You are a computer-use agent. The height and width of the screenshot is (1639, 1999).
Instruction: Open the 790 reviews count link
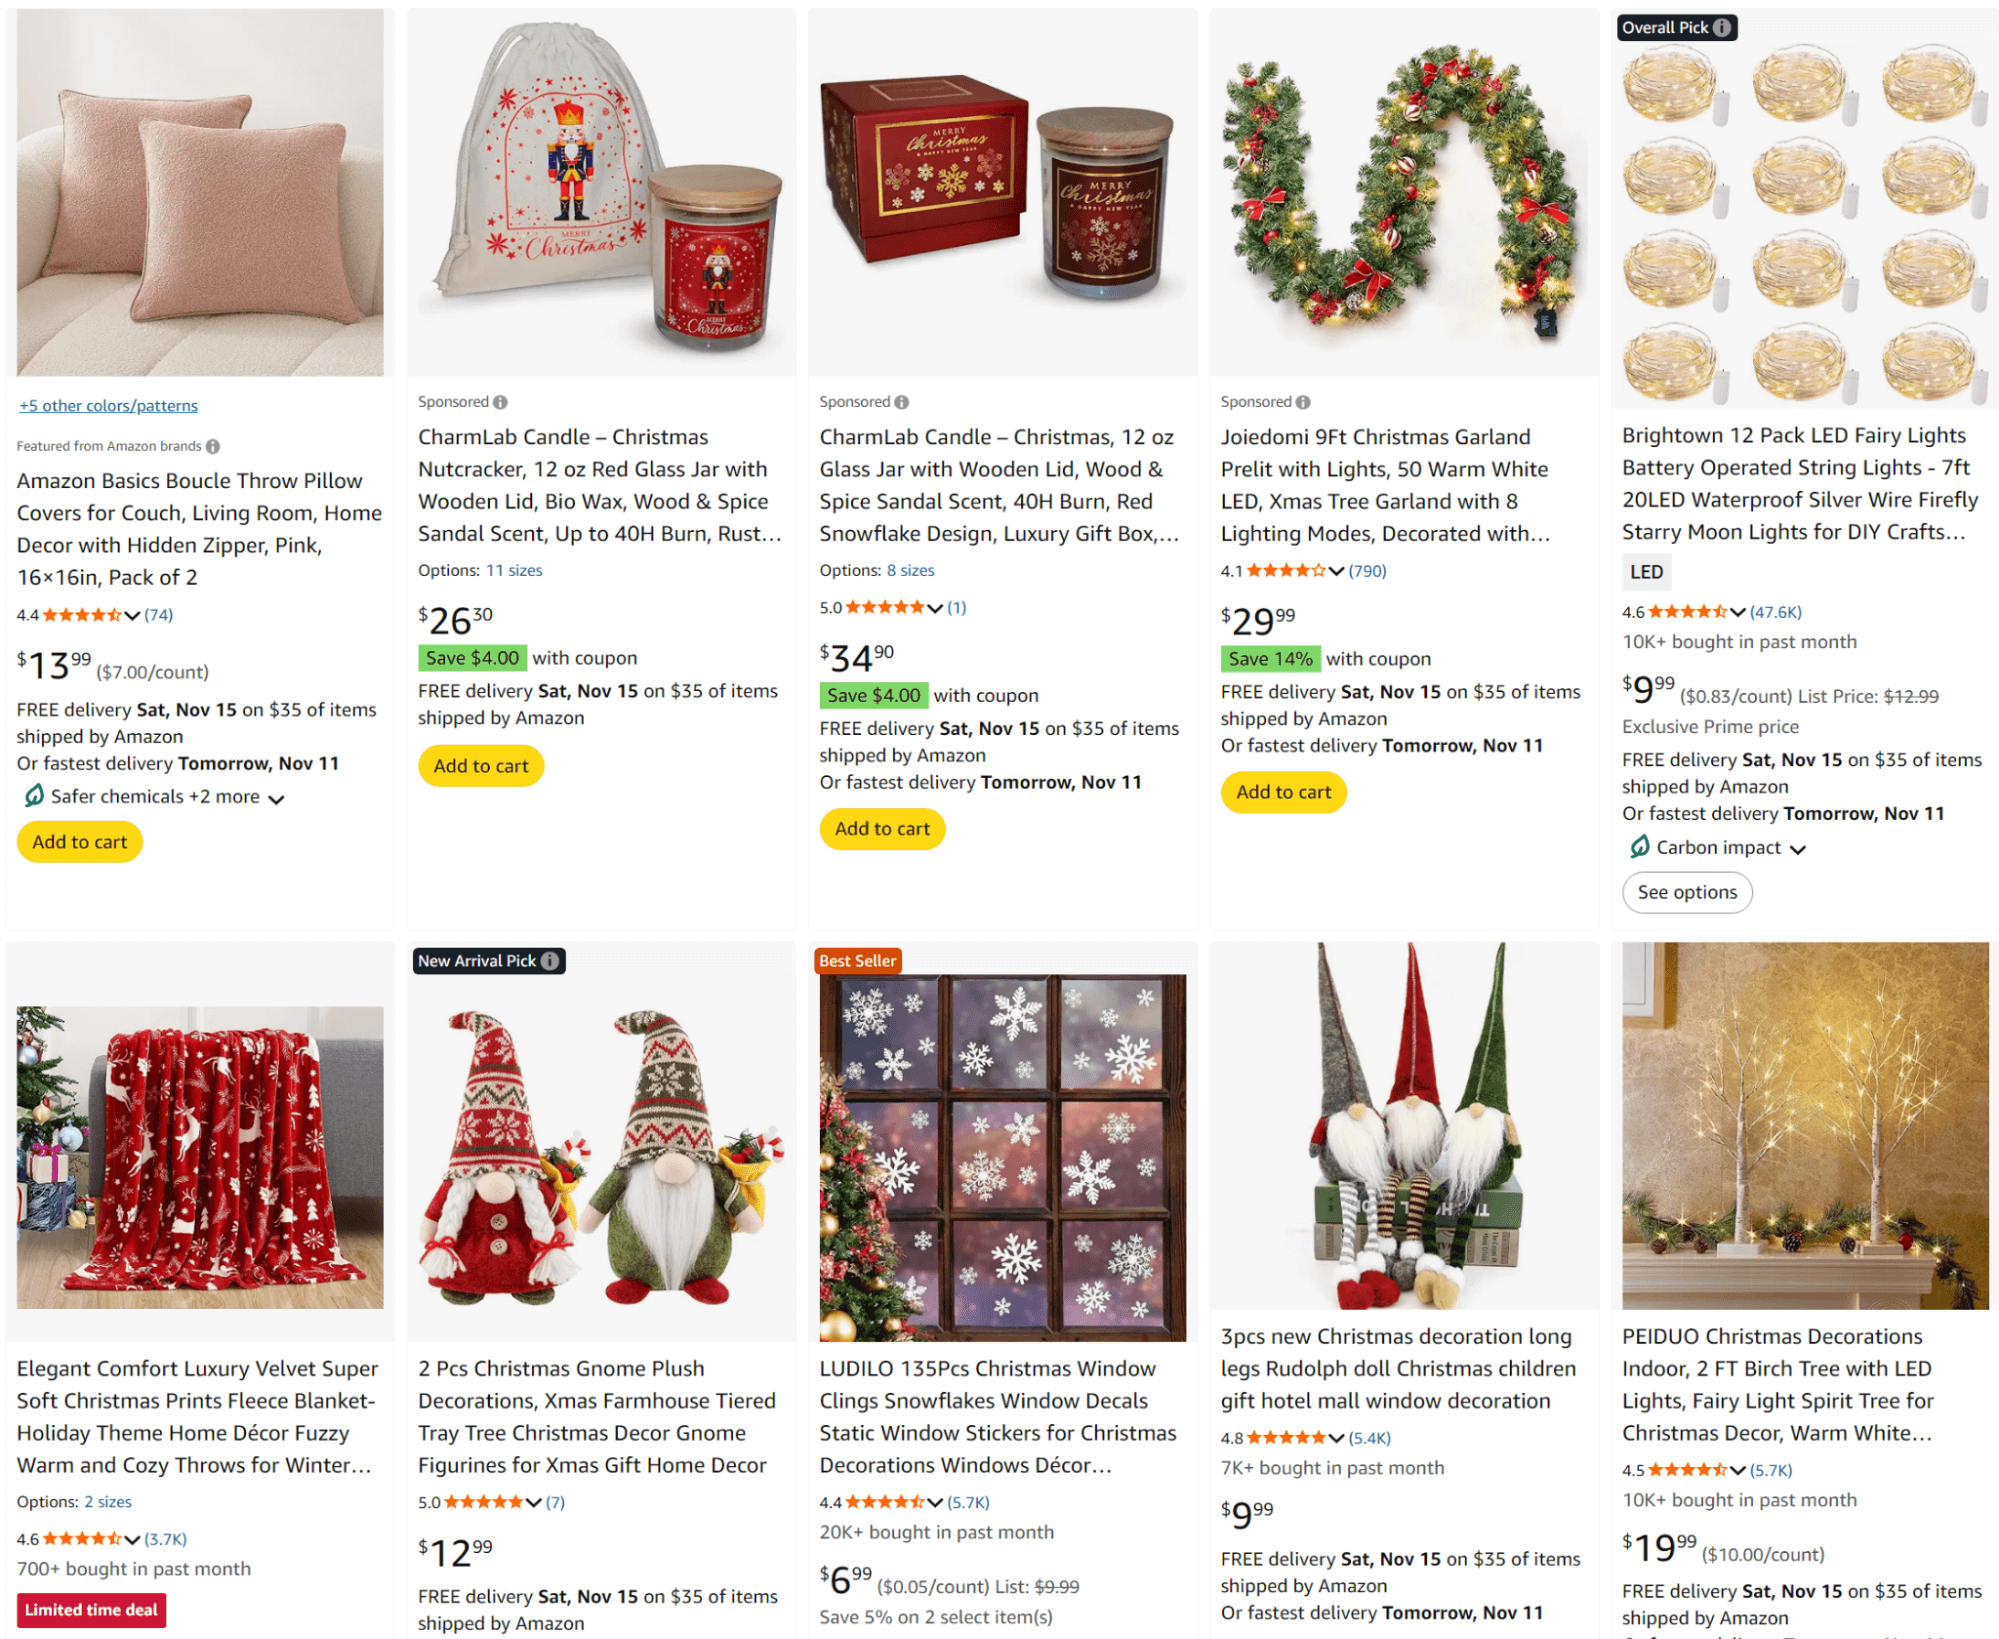[1367, 571]
